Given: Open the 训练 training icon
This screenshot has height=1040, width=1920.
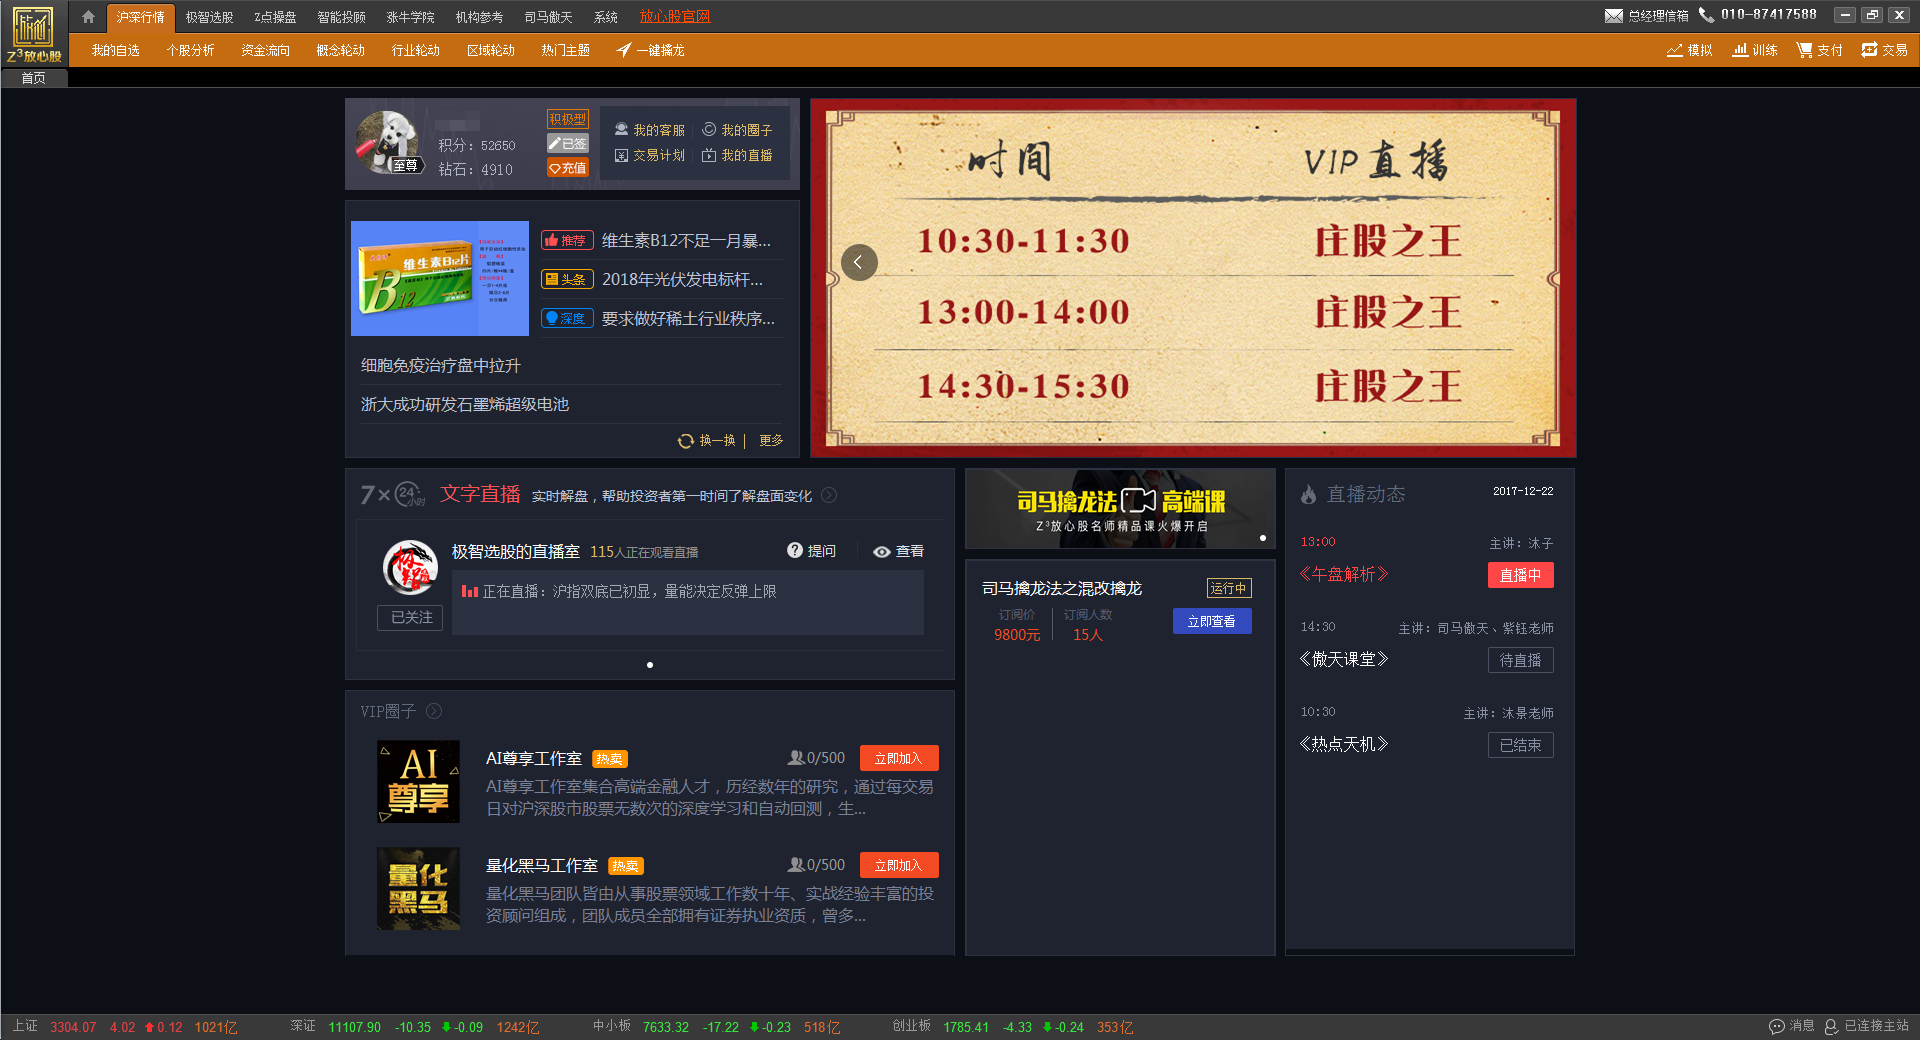Looking at the screenshot, I should point(1740,50).
